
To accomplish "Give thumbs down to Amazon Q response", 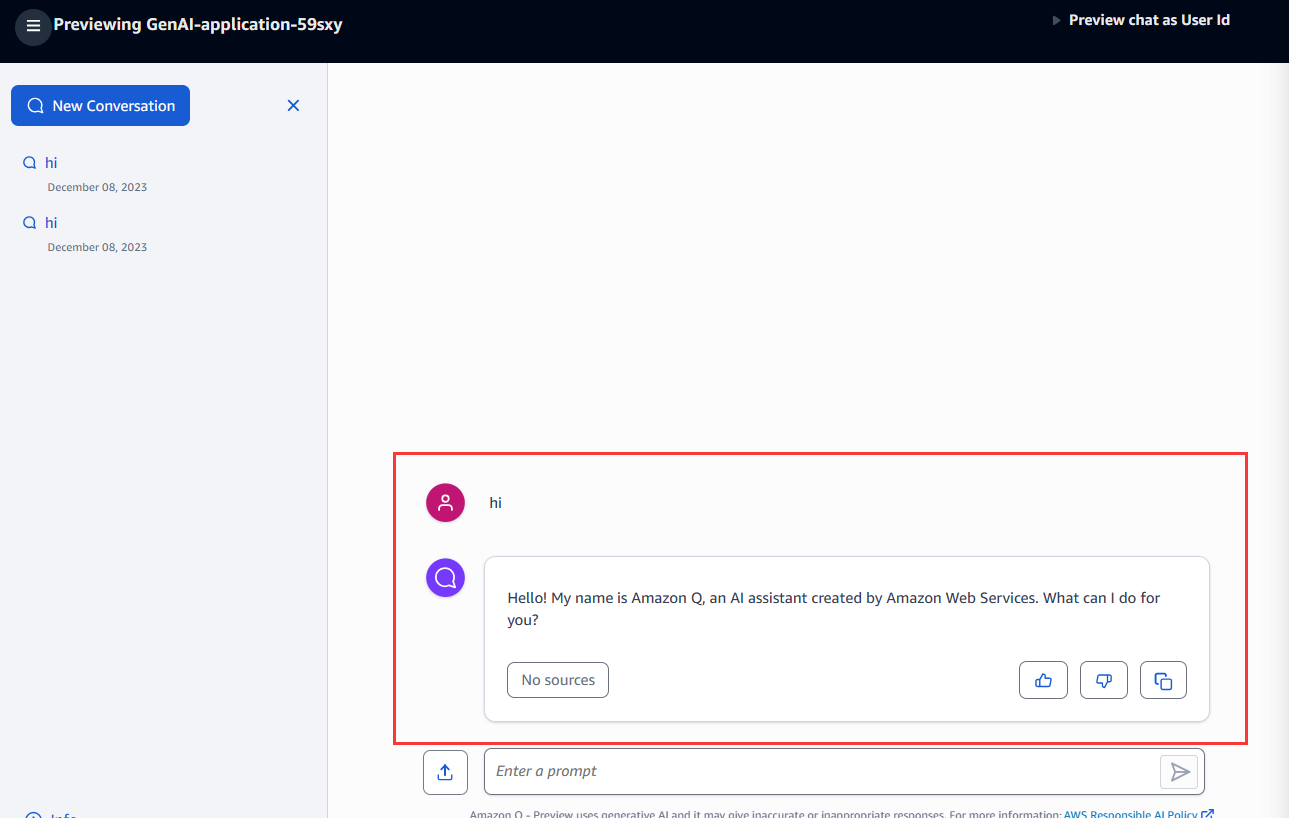I will 1104,680.
